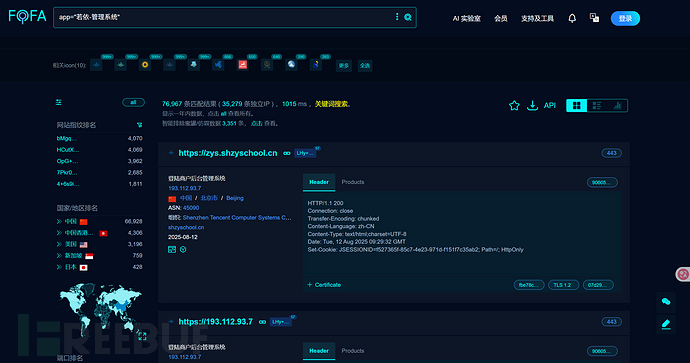Switch language with the translate icon
This screenshot has width=690, height=363.
click(595, 18)
